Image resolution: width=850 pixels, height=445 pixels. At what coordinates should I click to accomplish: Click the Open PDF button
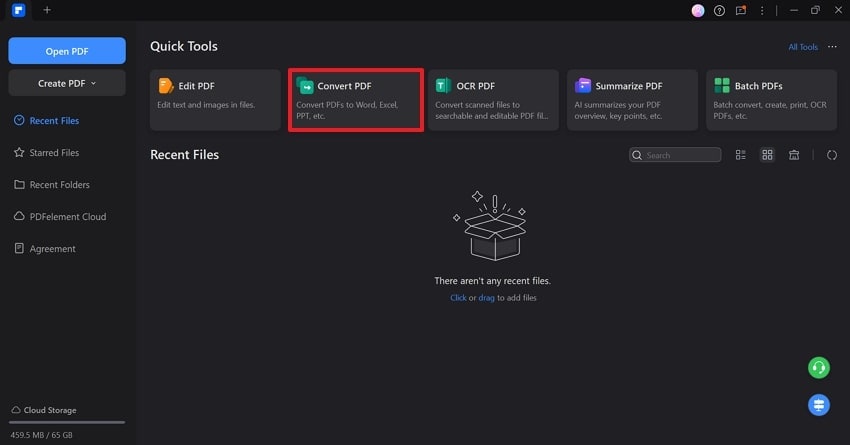(67, 51)
